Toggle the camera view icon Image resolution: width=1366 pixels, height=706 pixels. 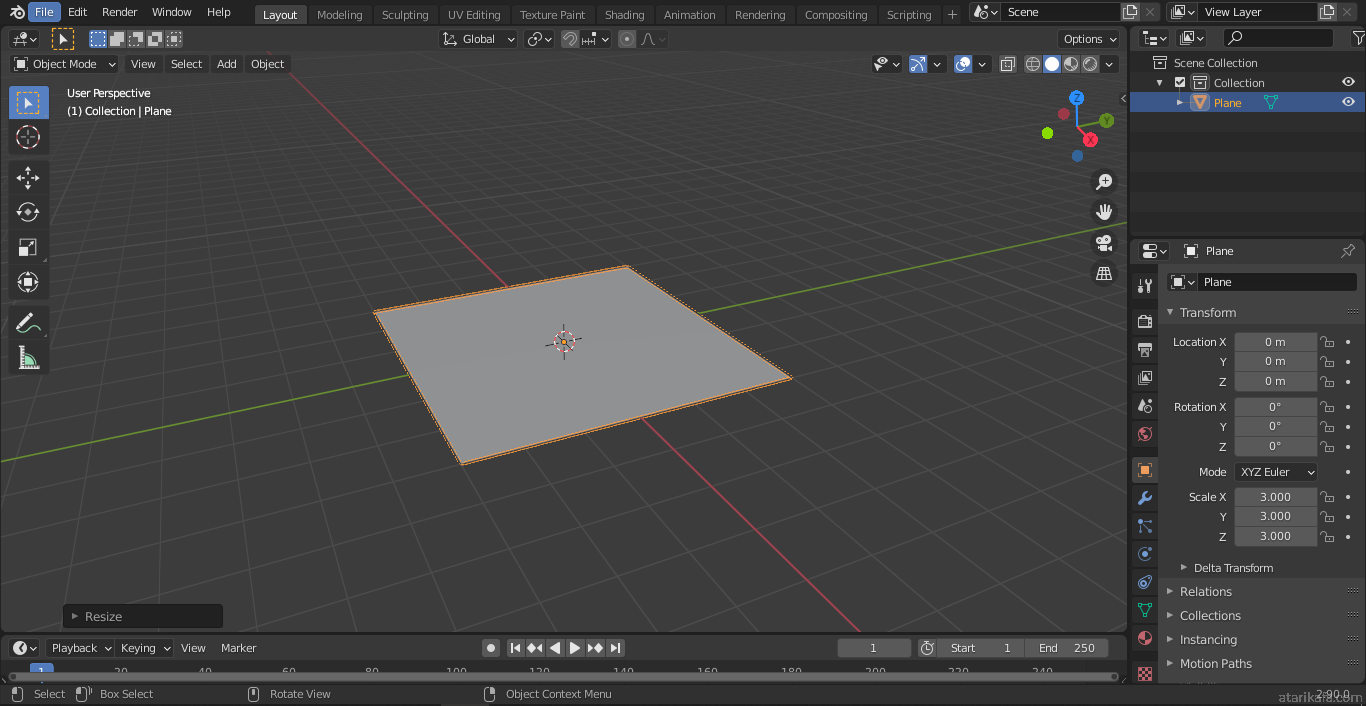click(1104, 242)
